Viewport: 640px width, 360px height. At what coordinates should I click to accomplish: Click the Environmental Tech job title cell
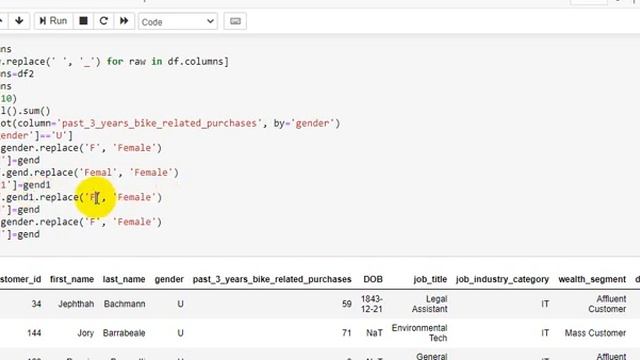coord(420,333)
